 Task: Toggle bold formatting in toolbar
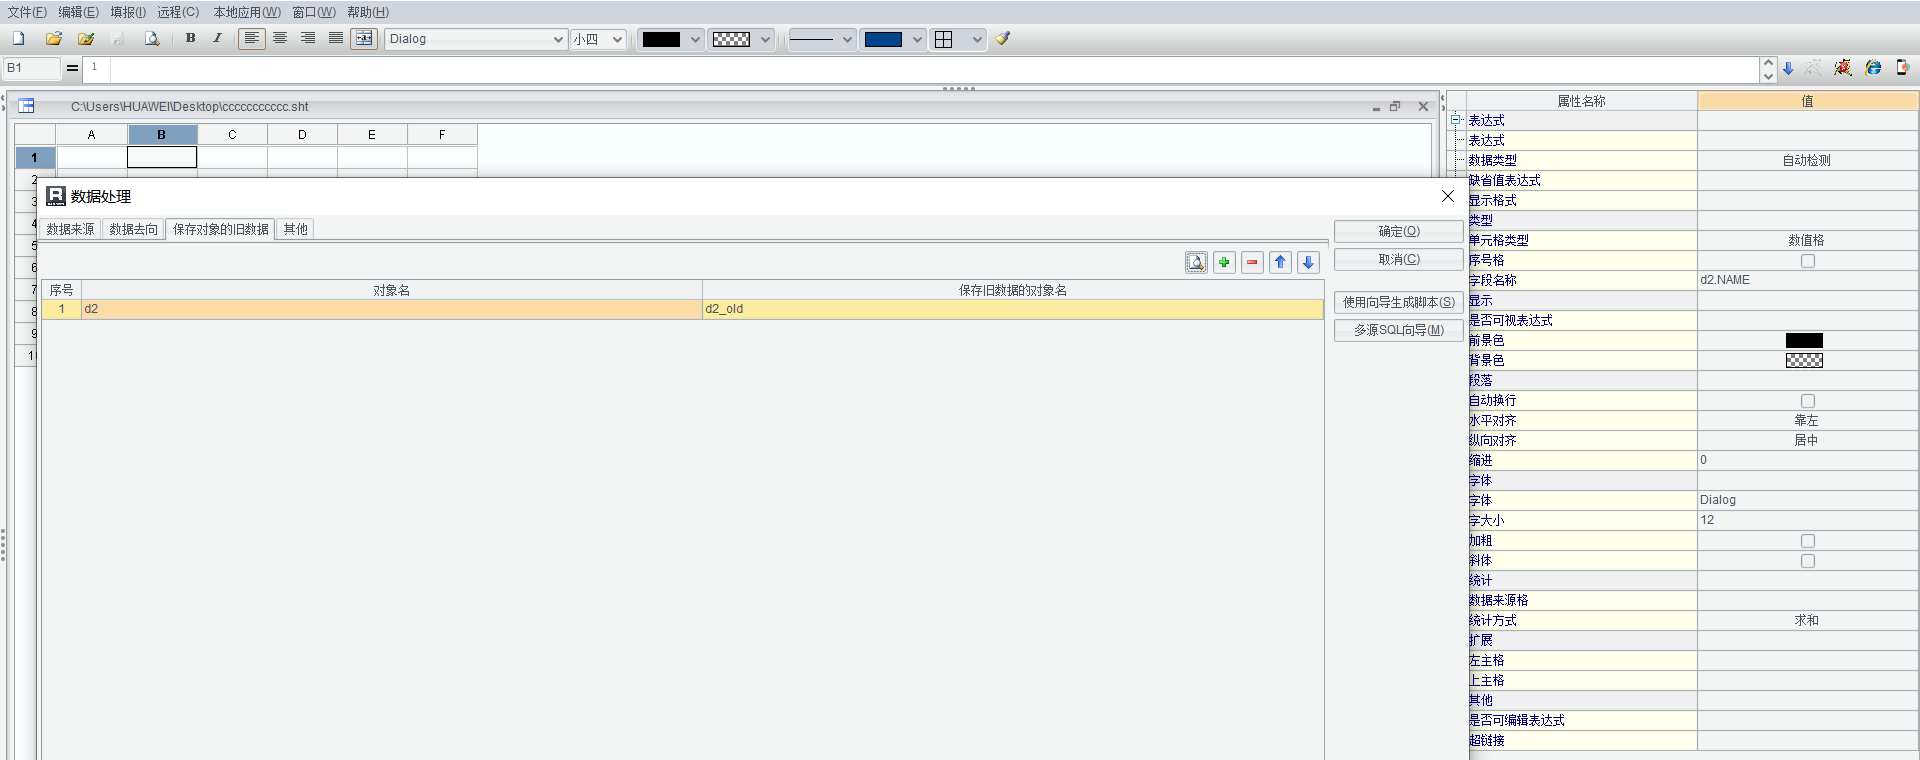click(190, 39)
